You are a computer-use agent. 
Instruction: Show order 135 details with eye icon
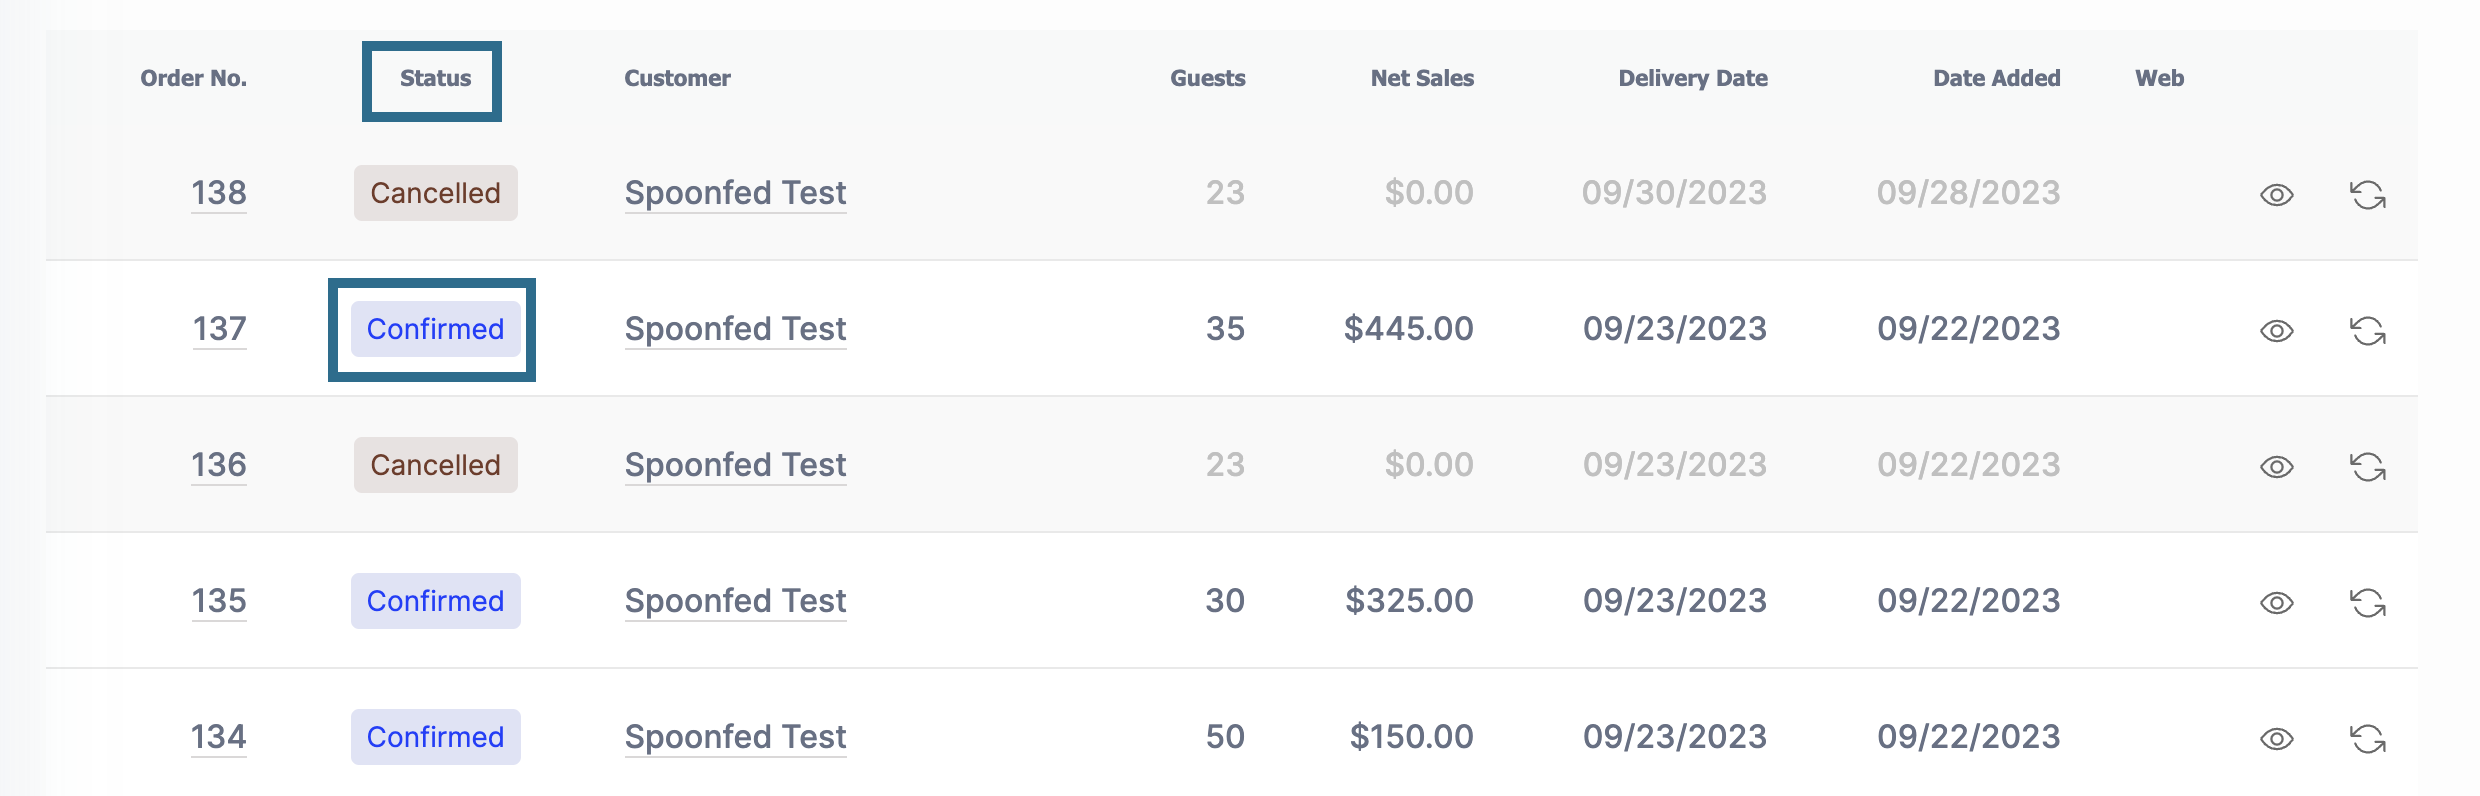click(2277, 603)
